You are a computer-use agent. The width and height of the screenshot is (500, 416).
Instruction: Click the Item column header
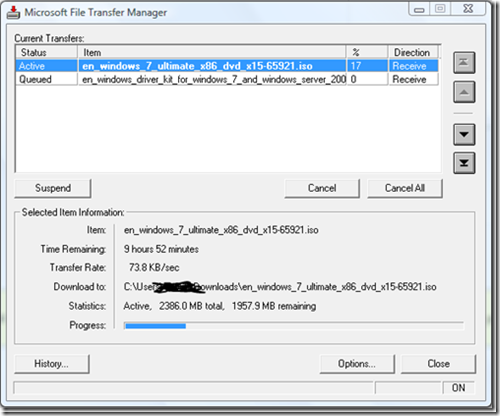tap(212, 52)
